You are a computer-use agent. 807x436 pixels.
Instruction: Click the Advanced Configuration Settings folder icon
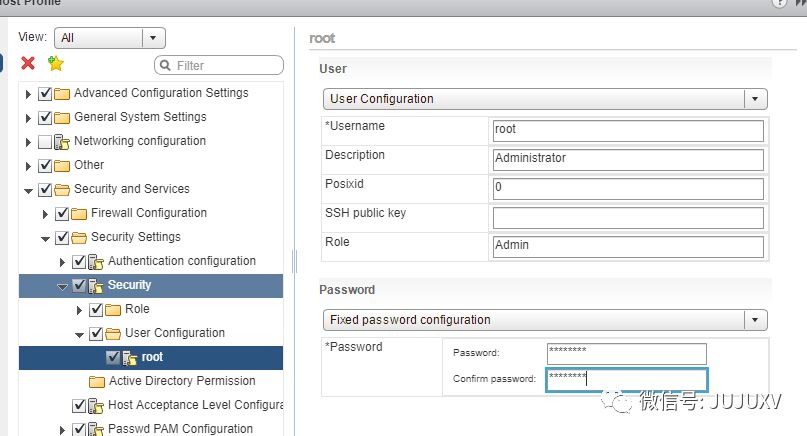pyautogui.click(x=62, y=93)
